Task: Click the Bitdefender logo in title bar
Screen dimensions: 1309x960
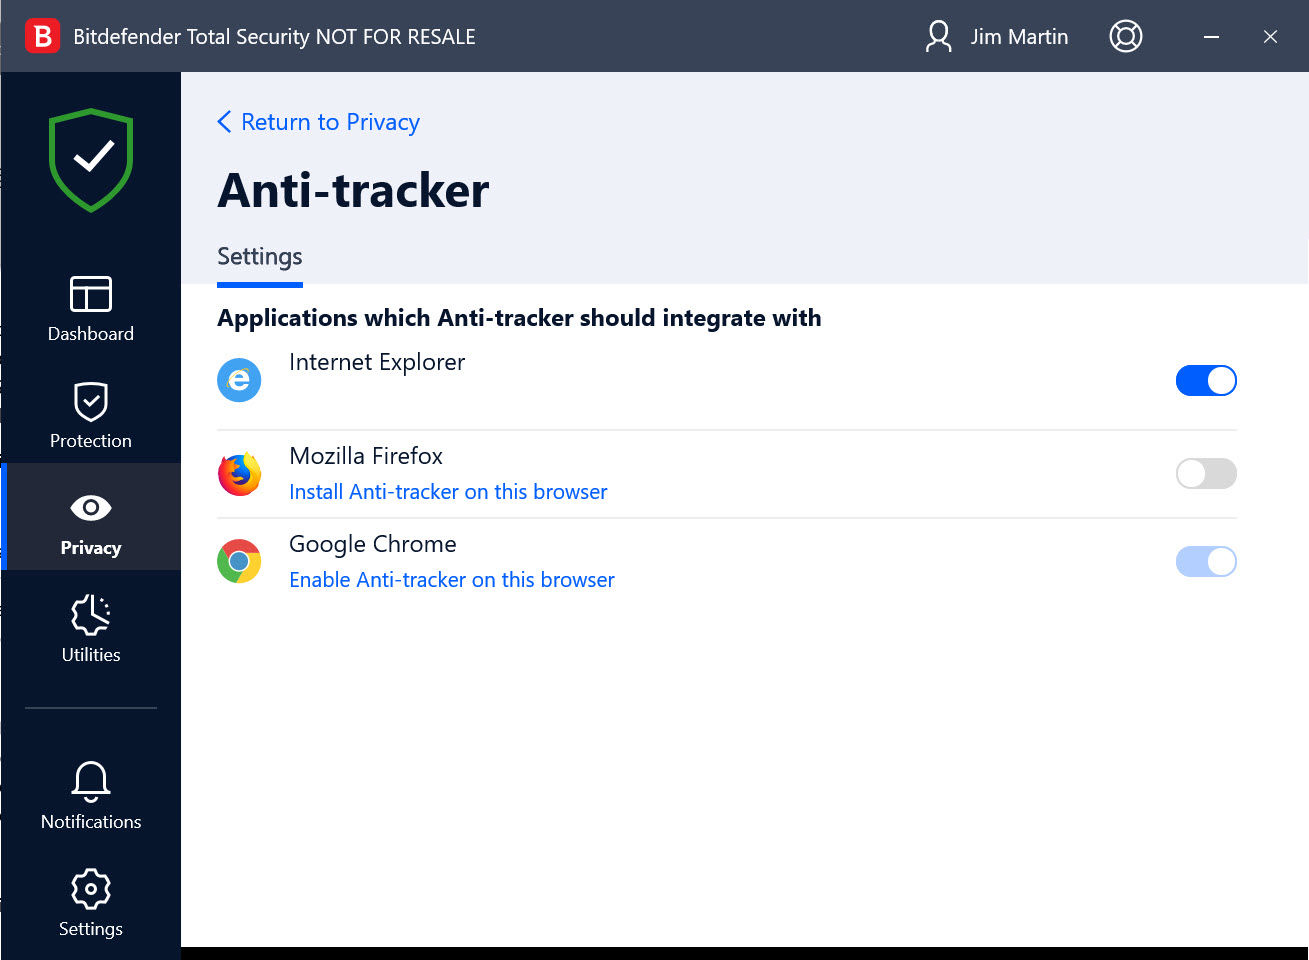Action: (42, 37)
